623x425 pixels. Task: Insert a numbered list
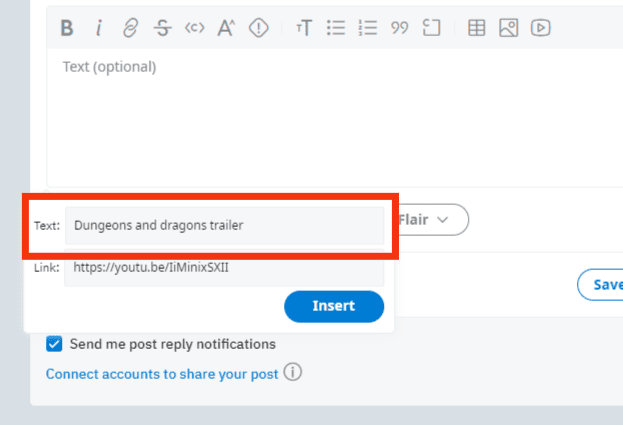pyautogui.click(x=368, y=28)
